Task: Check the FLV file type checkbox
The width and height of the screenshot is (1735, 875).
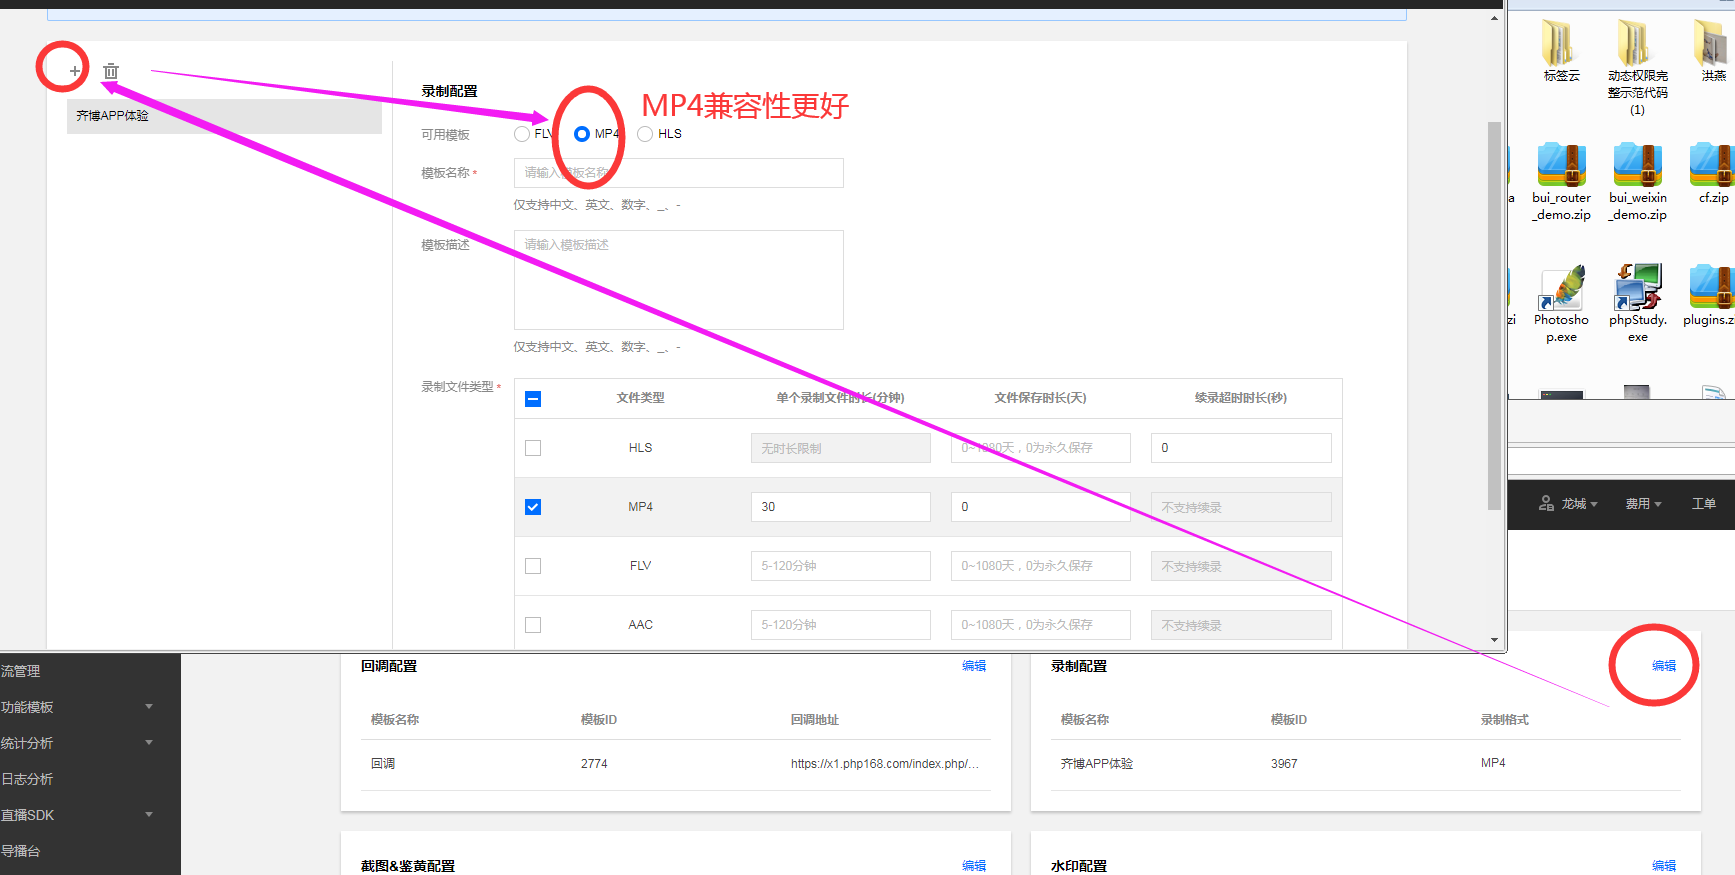Action: (533, 566)
